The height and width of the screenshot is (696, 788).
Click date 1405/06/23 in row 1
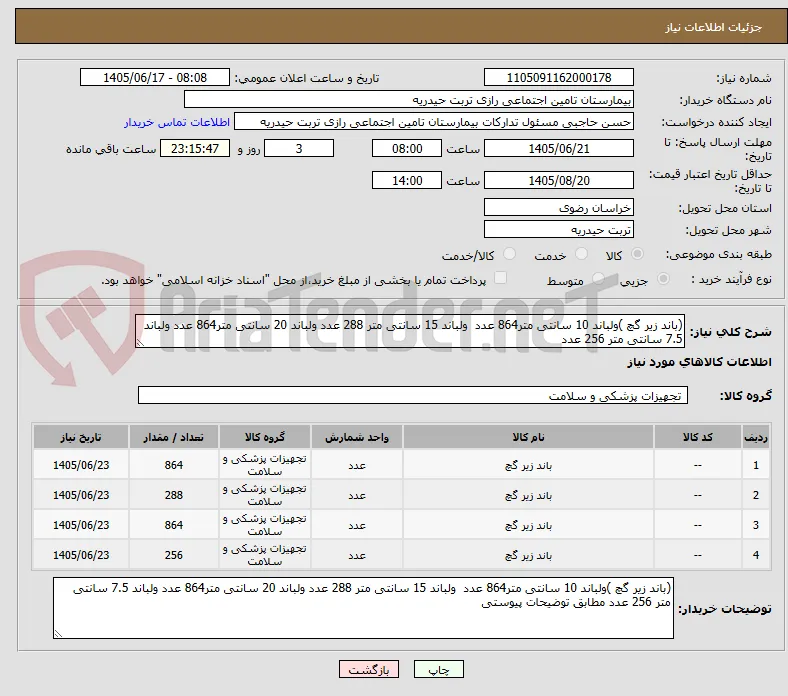pyautogui.click(x=81, y=465)
